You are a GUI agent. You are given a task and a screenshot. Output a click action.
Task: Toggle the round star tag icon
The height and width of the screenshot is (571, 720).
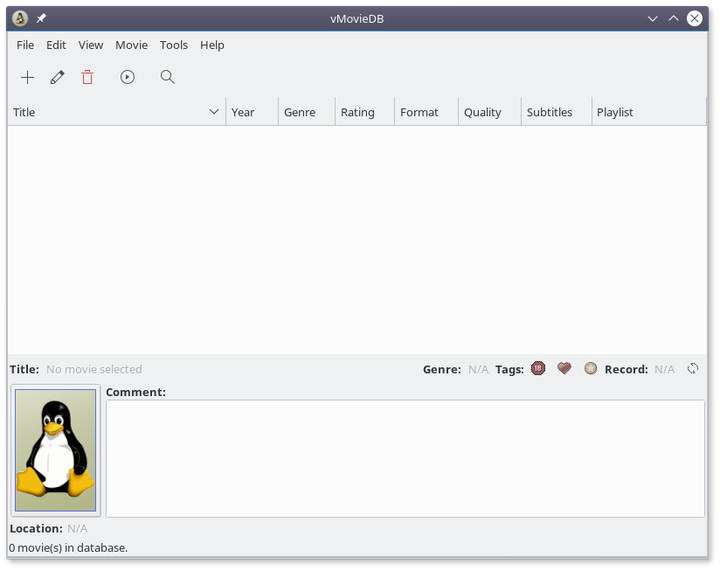coord(590,369)
